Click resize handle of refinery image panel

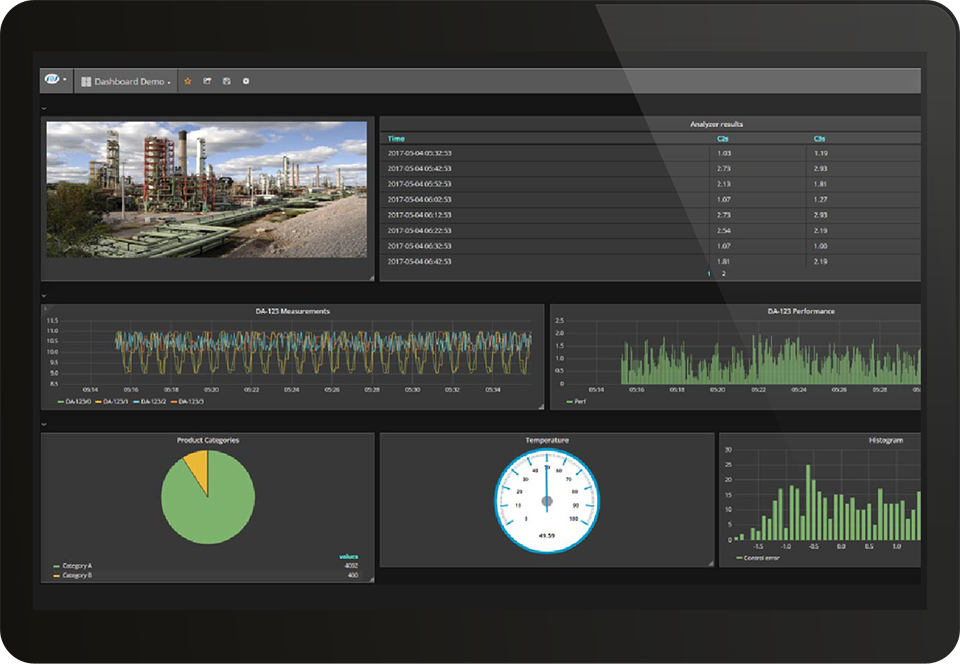pyautogui.click(x=370, y=277)
